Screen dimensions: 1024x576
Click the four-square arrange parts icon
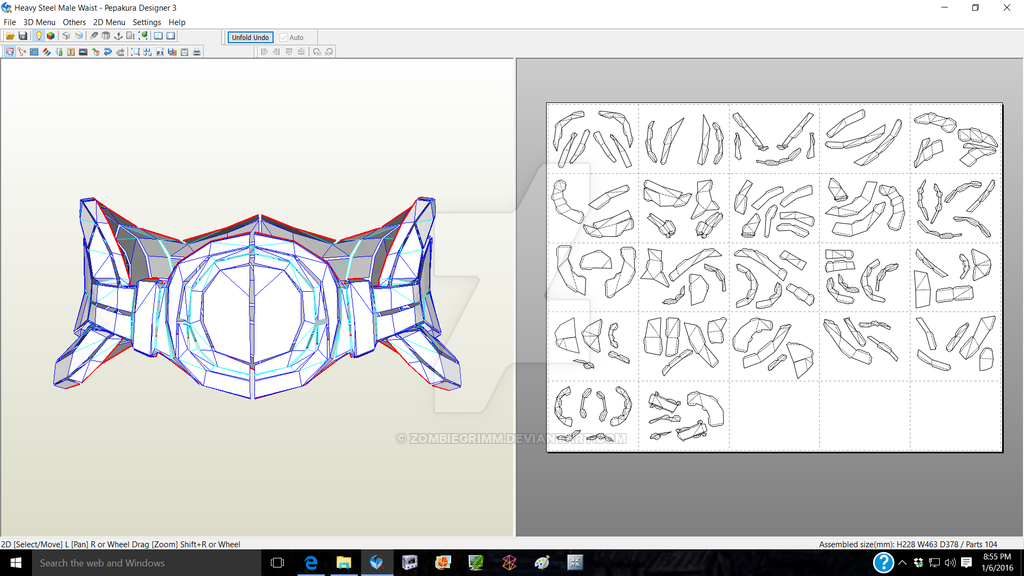pyautogui.click(x=148, y=52)
